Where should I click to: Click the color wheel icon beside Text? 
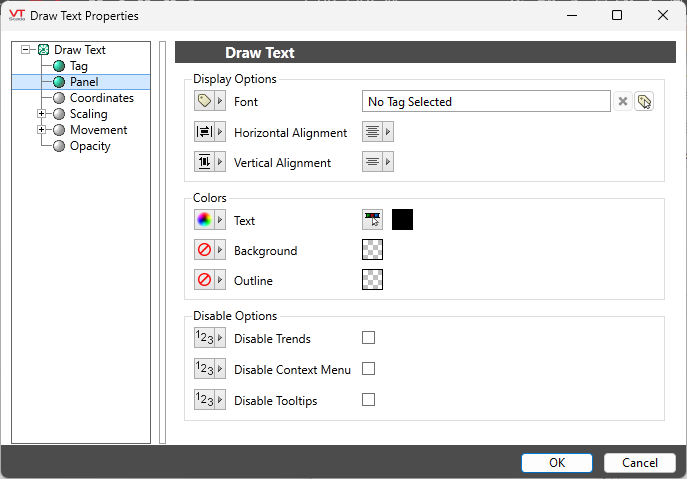point(204,220)
